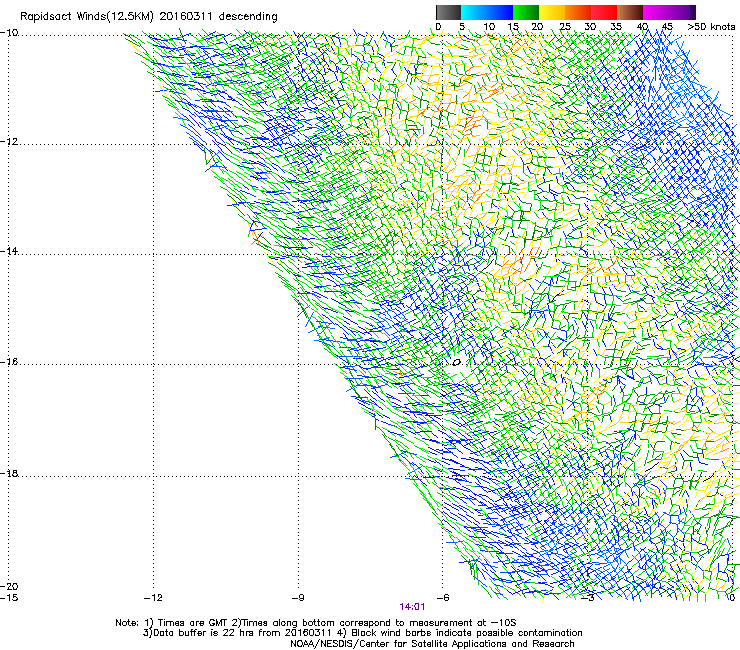The height and width of the screenshot is (650, 740).
Task: Select the green 15-20 knots legend swatch
Action: coord(526,12)
